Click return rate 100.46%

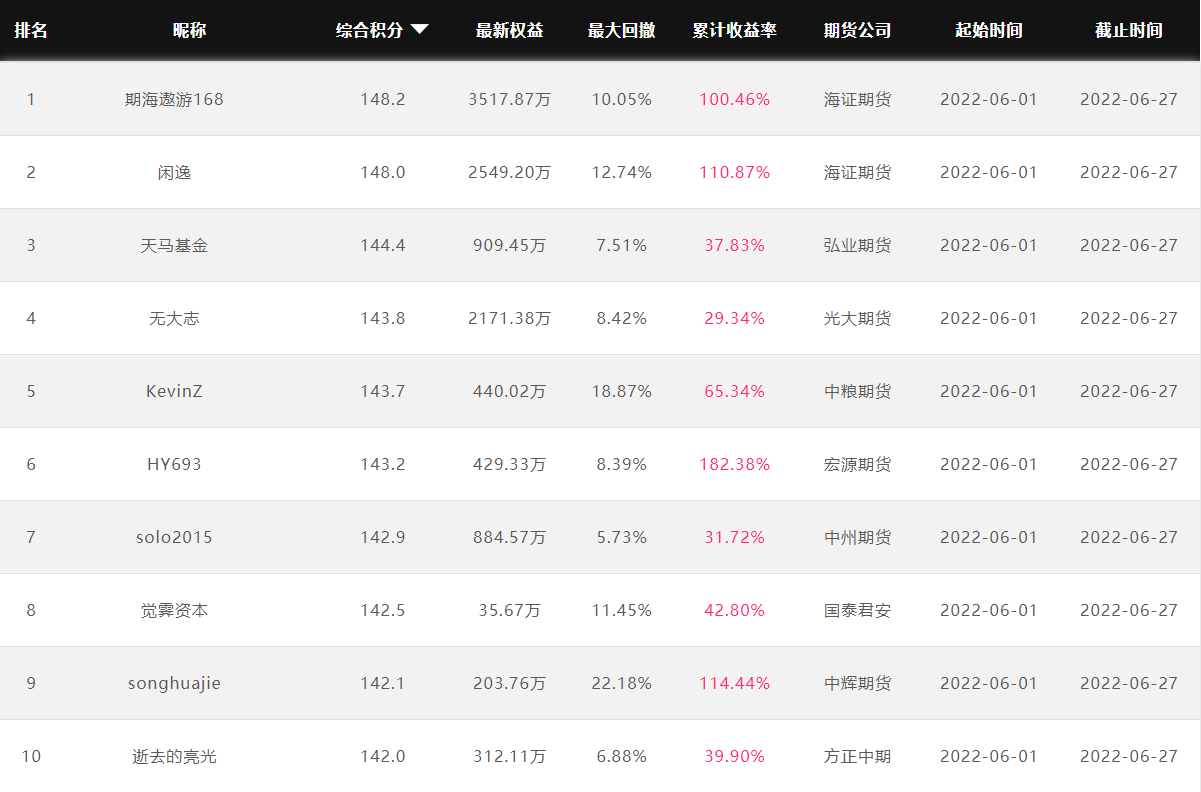coord(735,99)
